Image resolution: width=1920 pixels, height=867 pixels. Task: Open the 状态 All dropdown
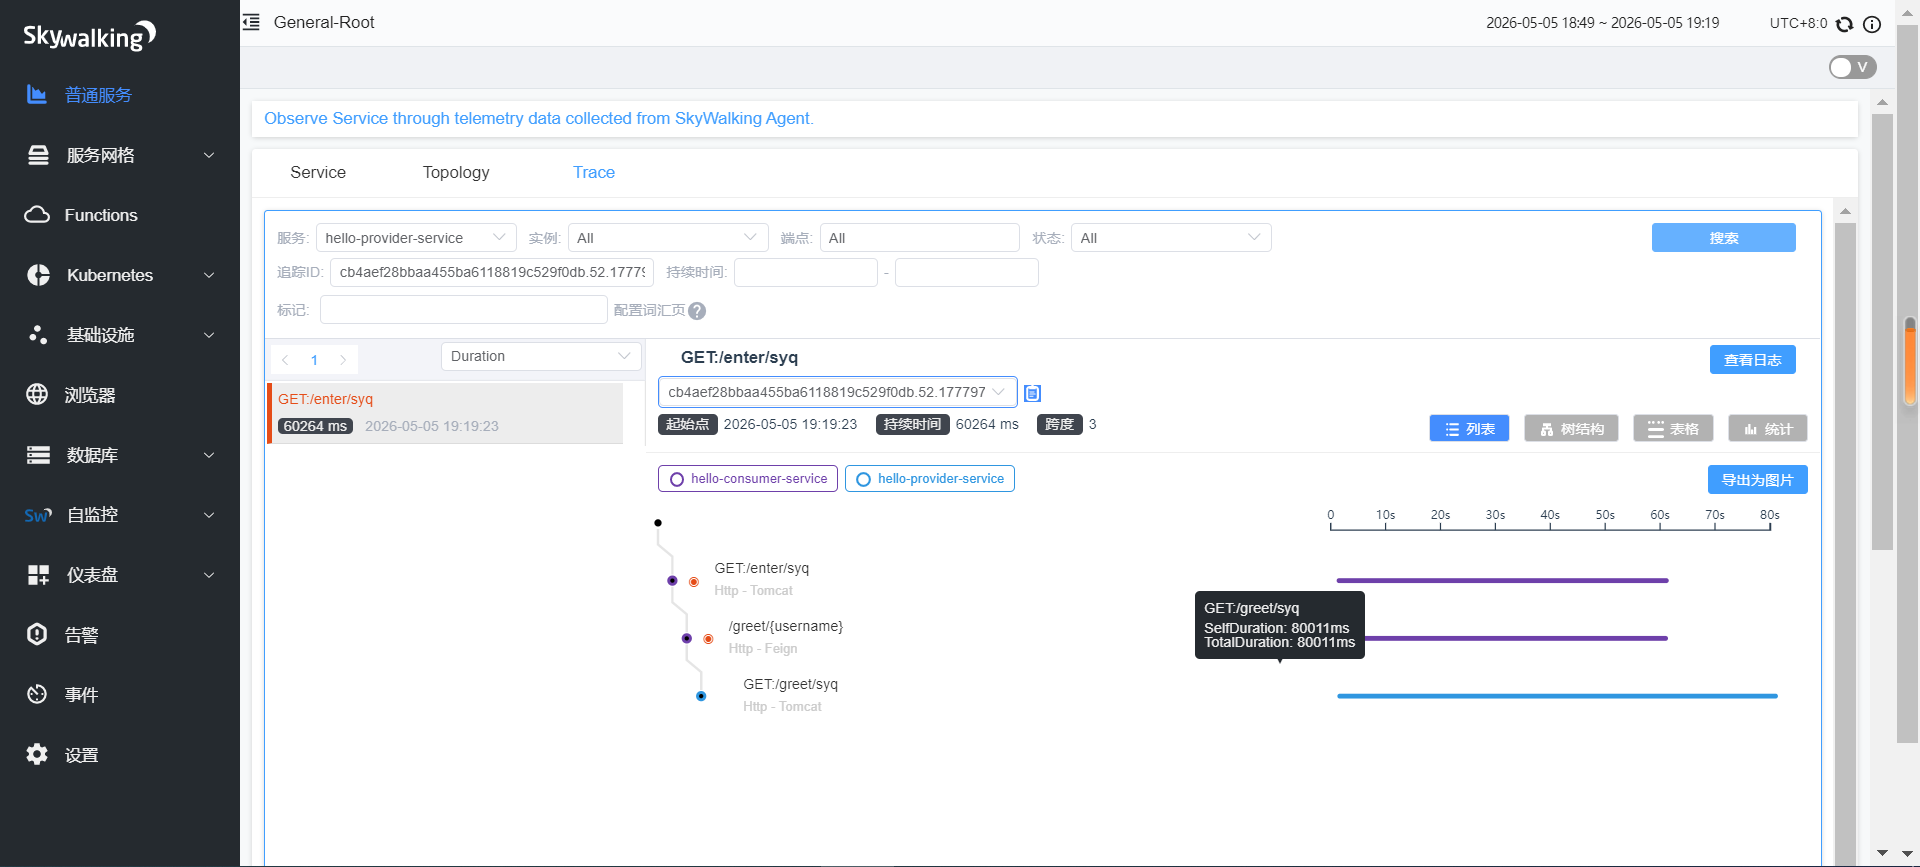point(1171,238)
